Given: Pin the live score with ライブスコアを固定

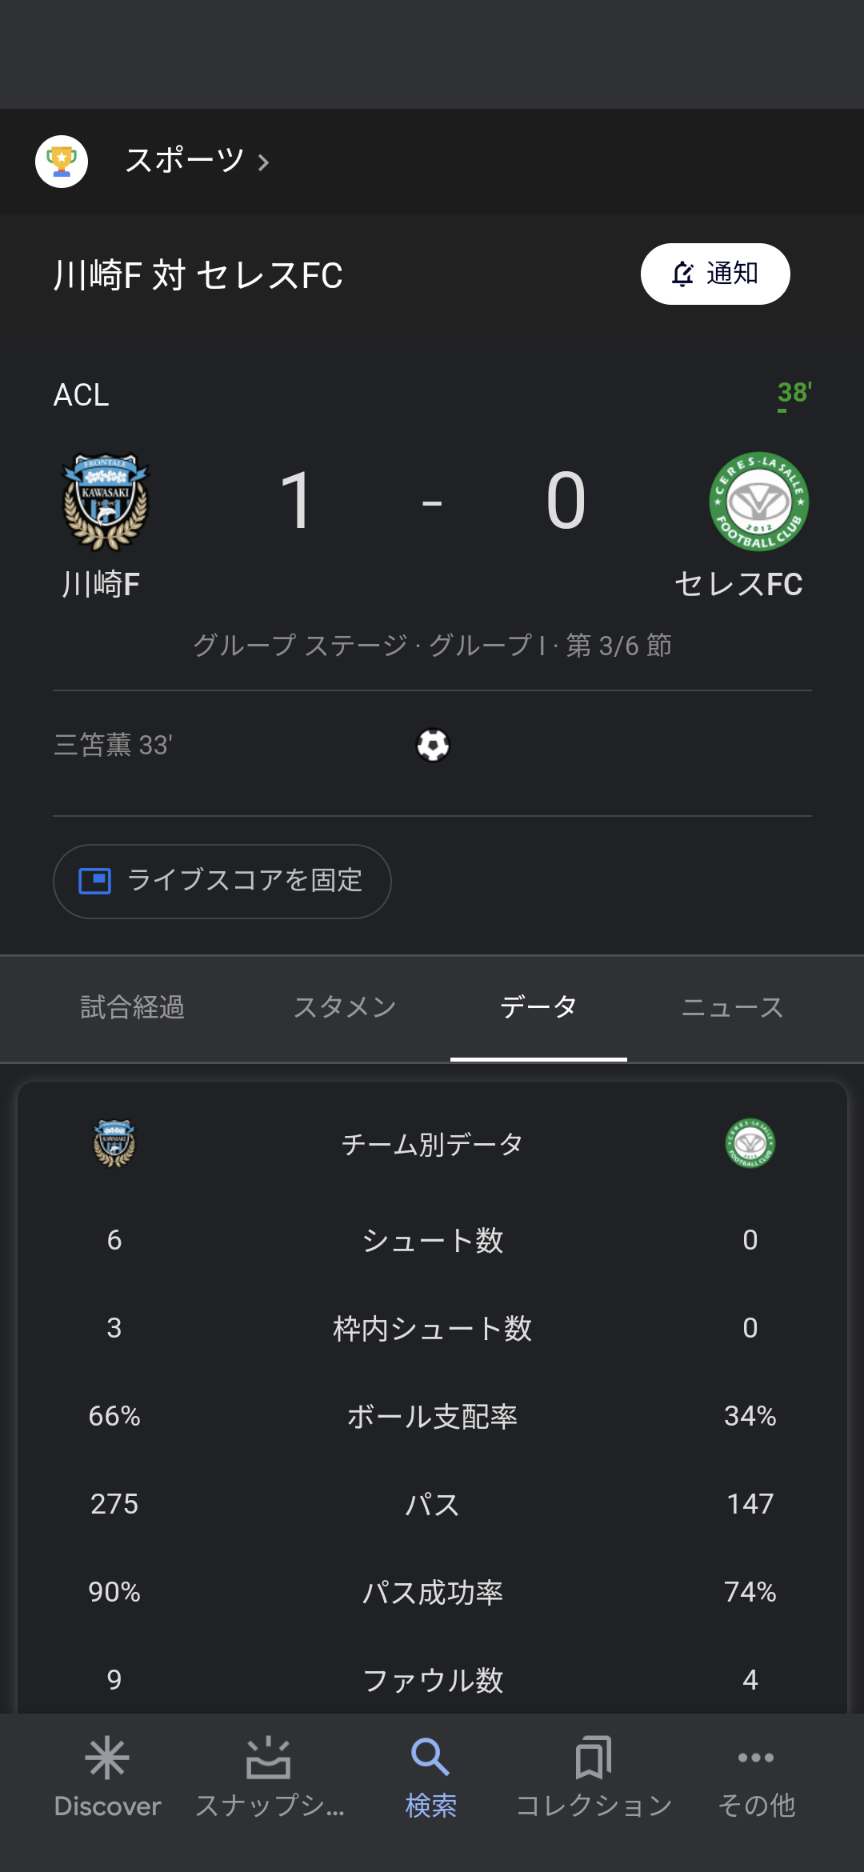Looking at the screenshot, I should coord(222,881).
